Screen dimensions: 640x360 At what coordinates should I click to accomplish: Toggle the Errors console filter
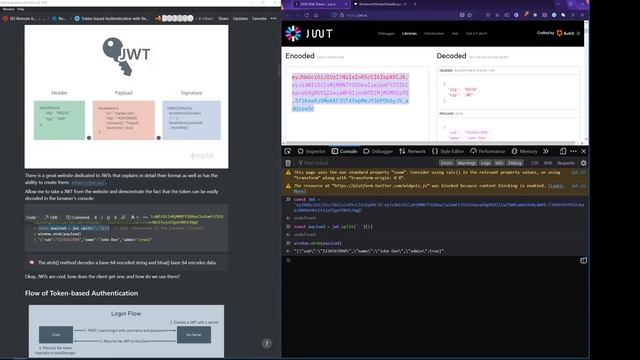click(446, 163)
